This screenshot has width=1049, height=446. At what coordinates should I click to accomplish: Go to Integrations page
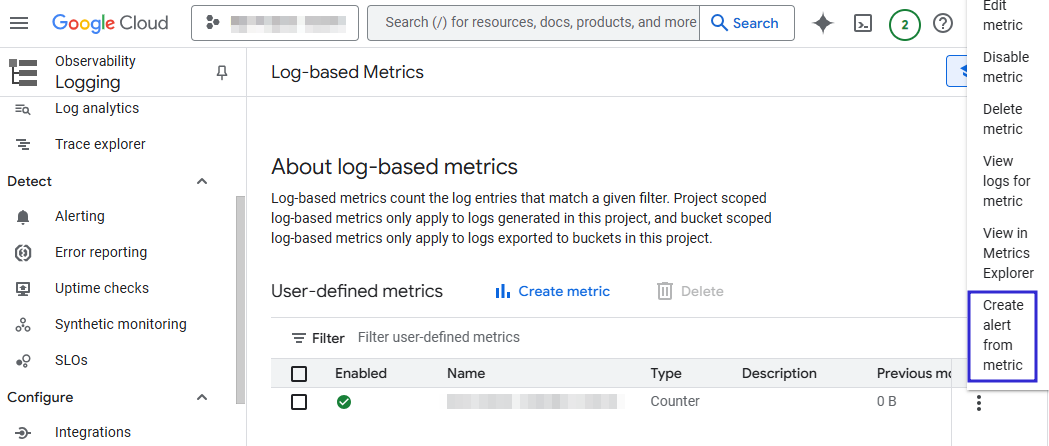(93, 433)
